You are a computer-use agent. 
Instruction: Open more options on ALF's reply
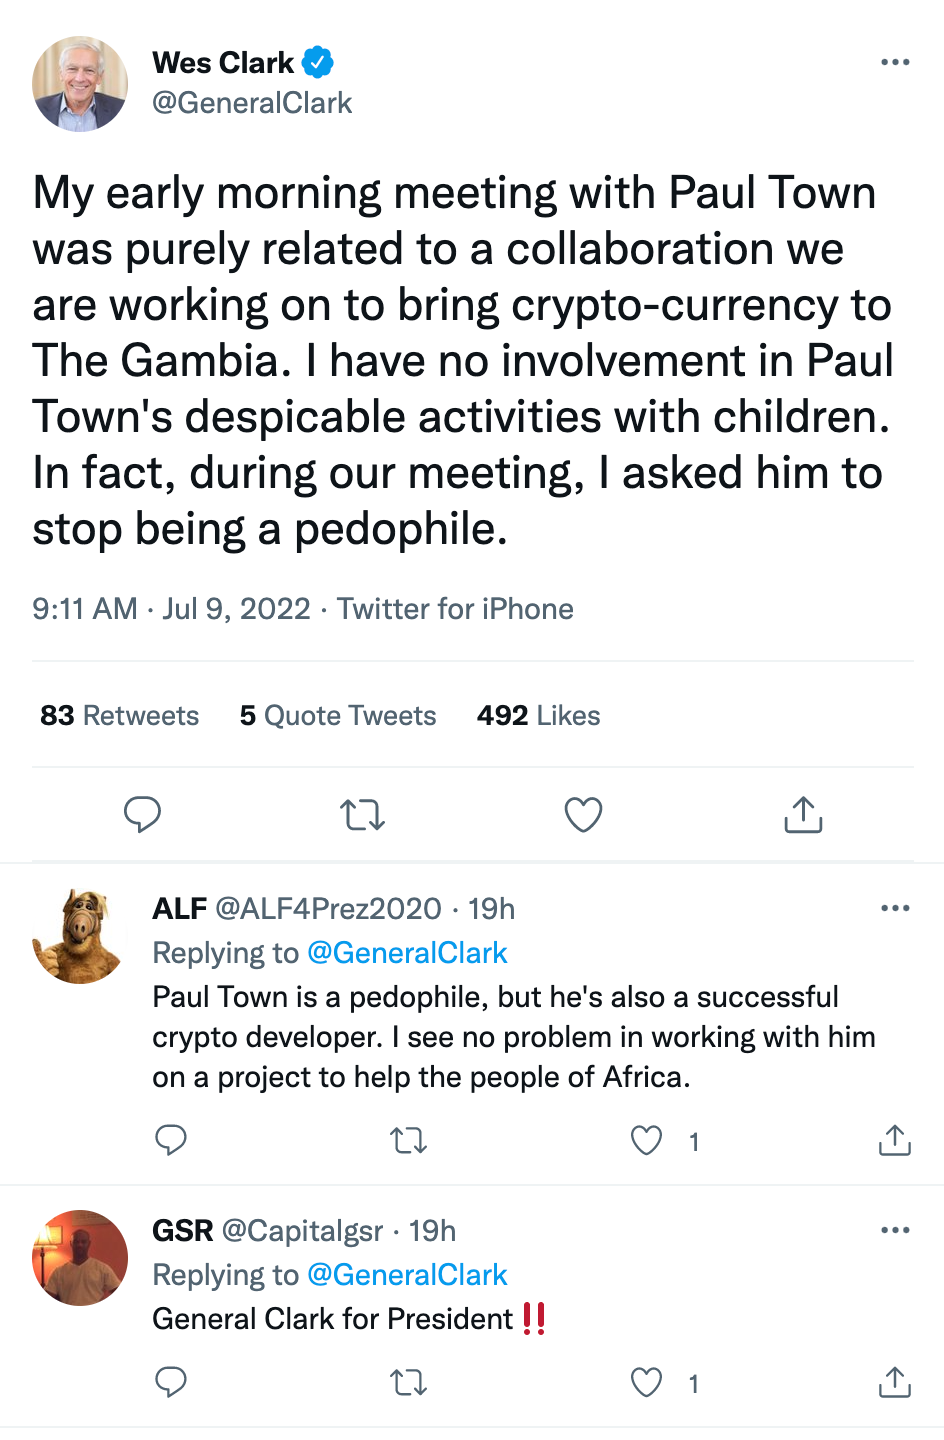(x=895, y=908)
